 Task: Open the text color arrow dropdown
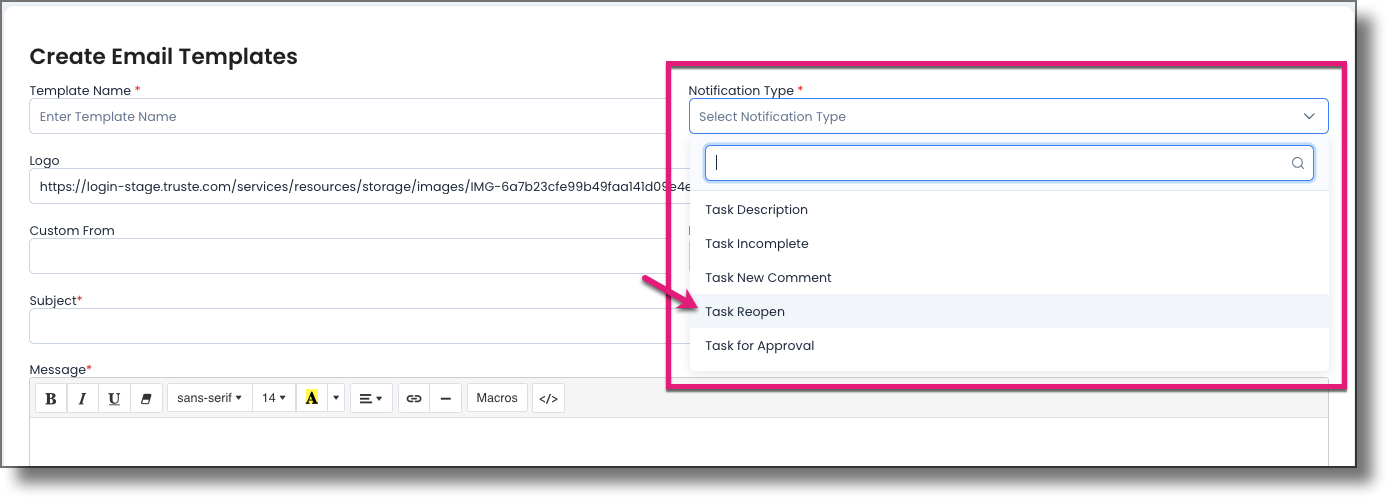pyautogui.click(x=337, y=398)
